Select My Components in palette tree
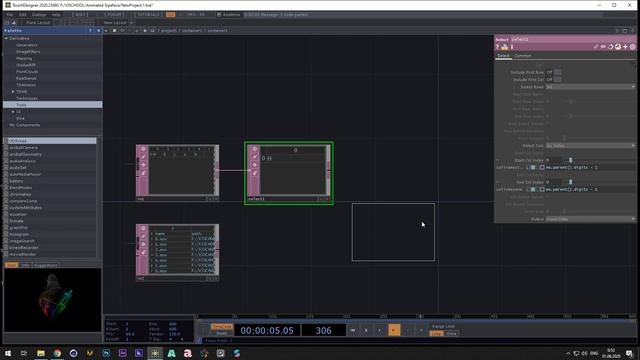 (x=24, y=125)
